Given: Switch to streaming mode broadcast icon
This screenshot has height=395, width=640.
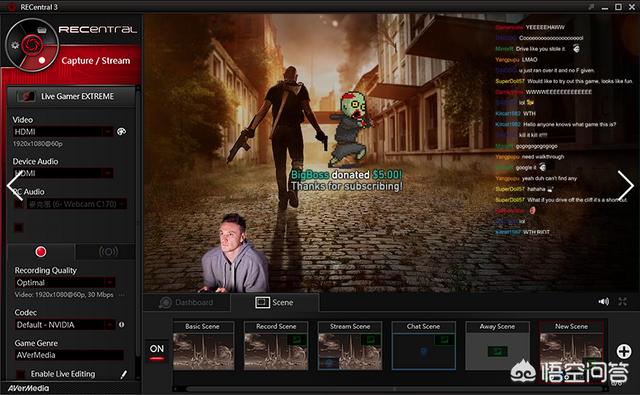Looking at the screenshot, I should (x=108, y=251).
